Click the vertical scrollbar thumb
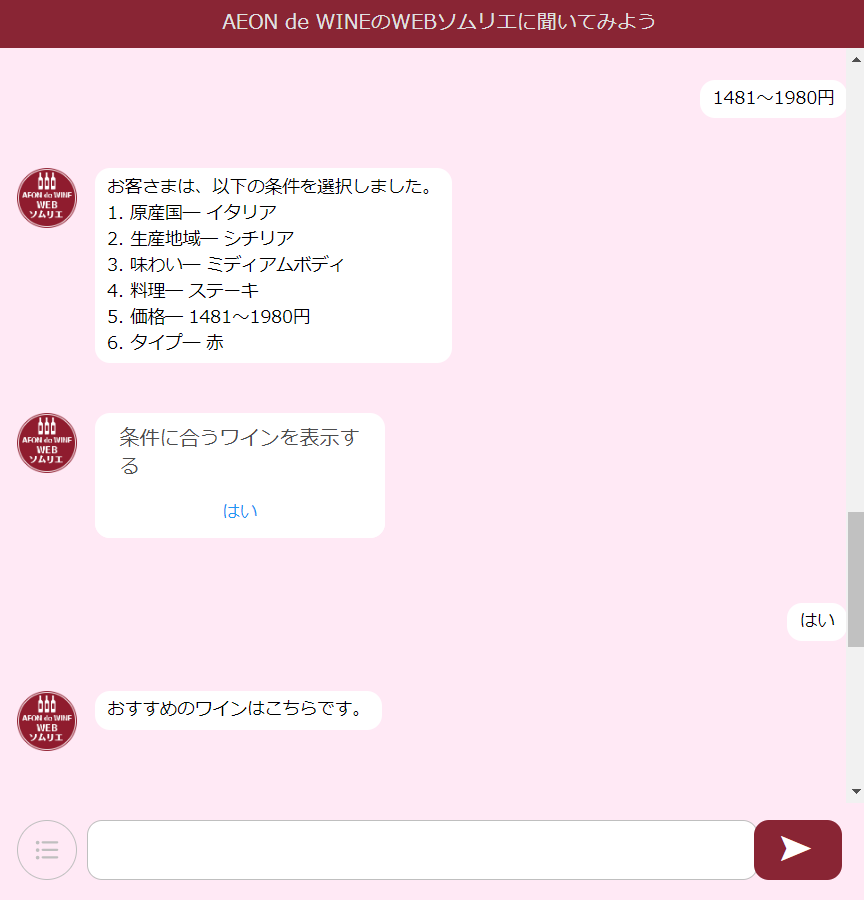Viewport: 864px width, 900px height. (856, 579)
